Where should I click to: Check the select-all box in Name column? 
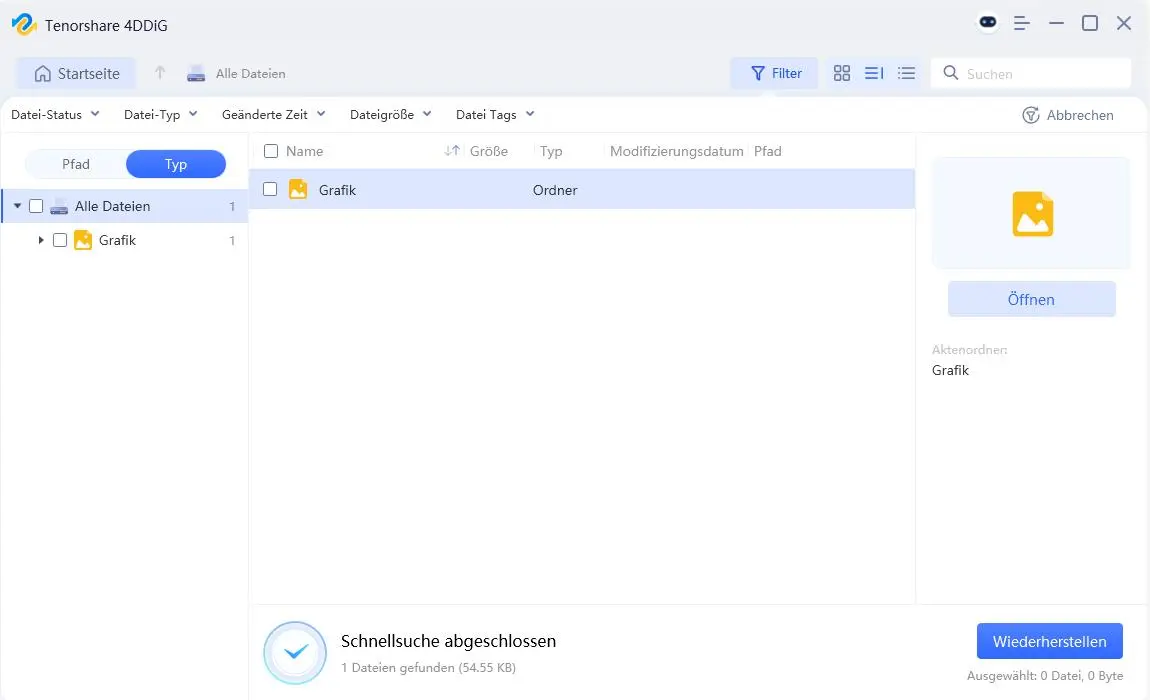tap(269, 151)
